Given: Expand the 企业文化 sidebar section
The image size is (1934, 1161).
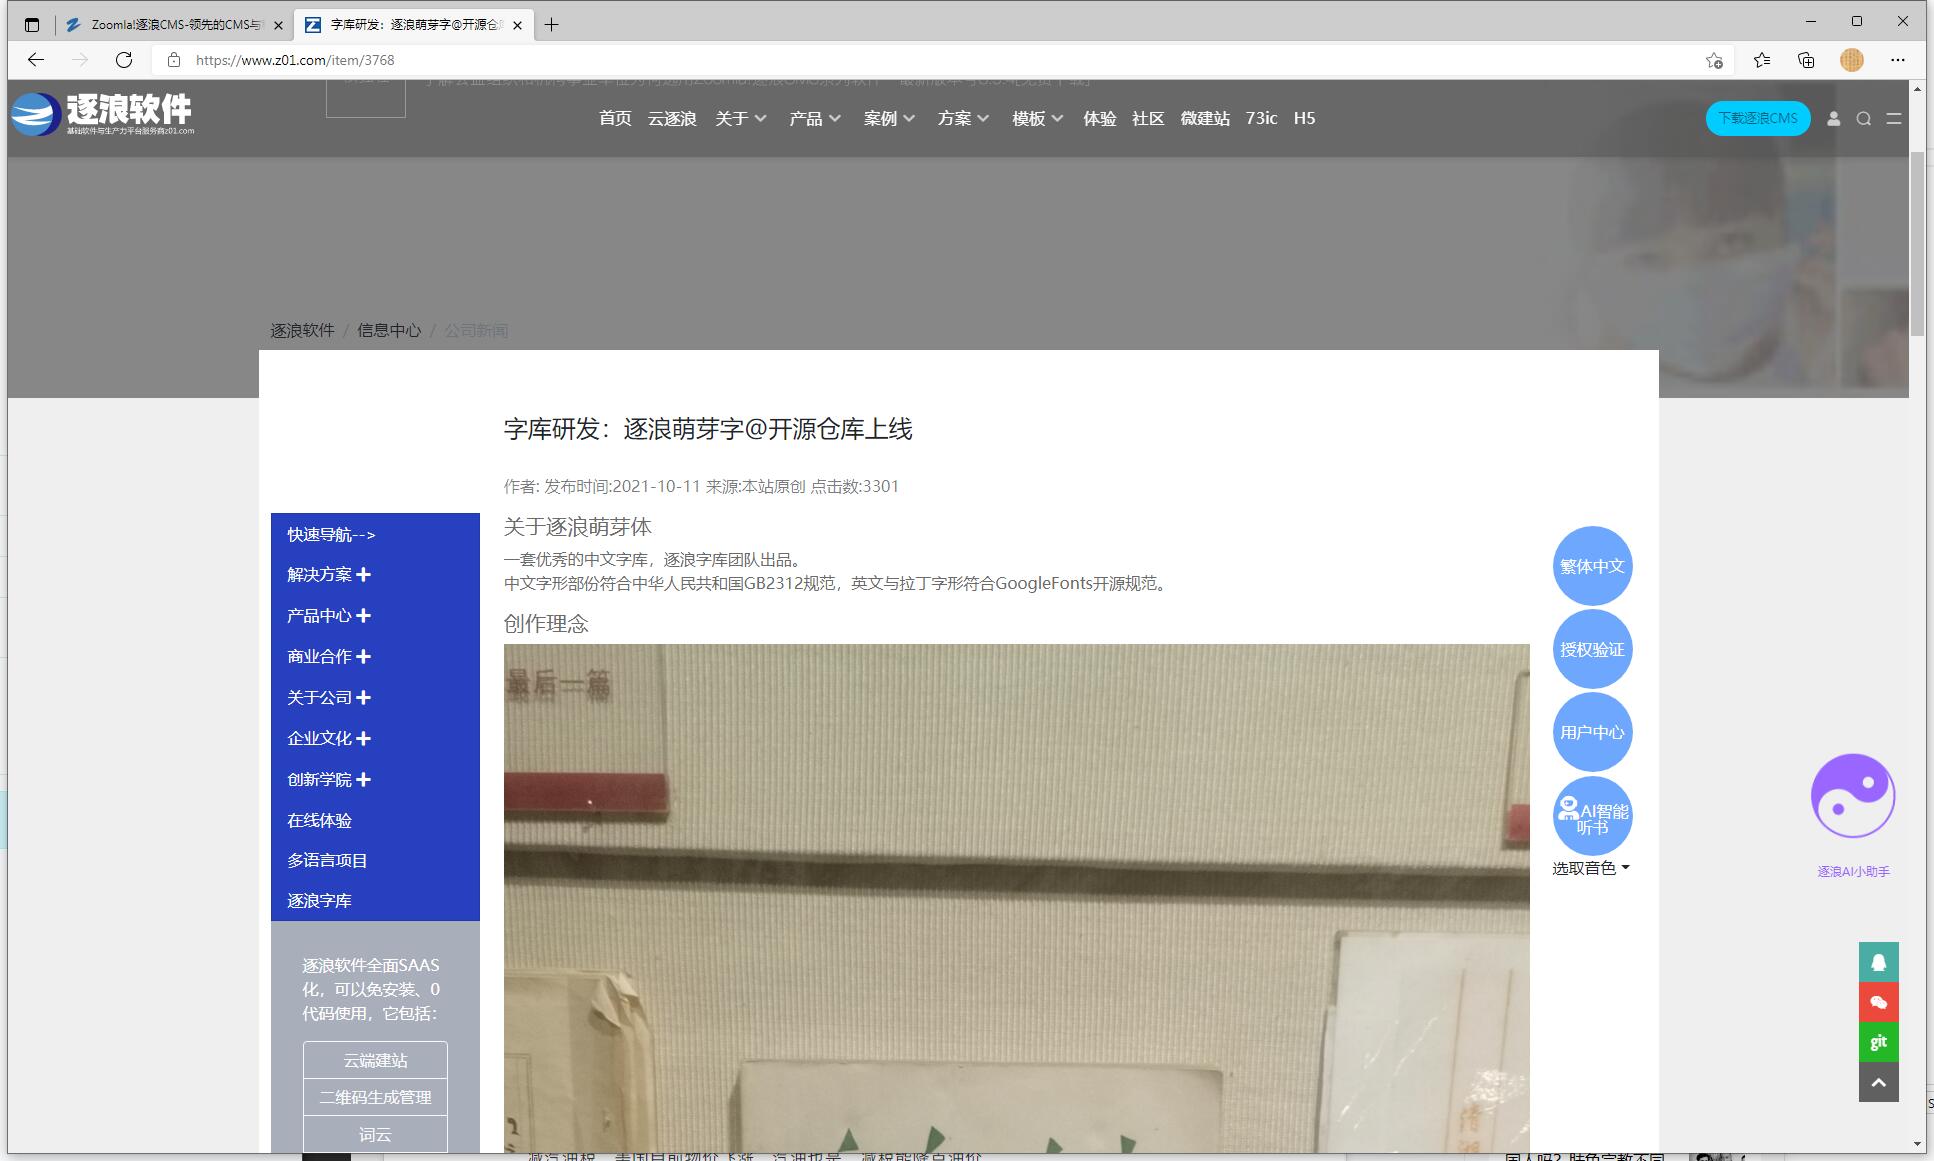Looking at the screenshot, I should point(363,739).
